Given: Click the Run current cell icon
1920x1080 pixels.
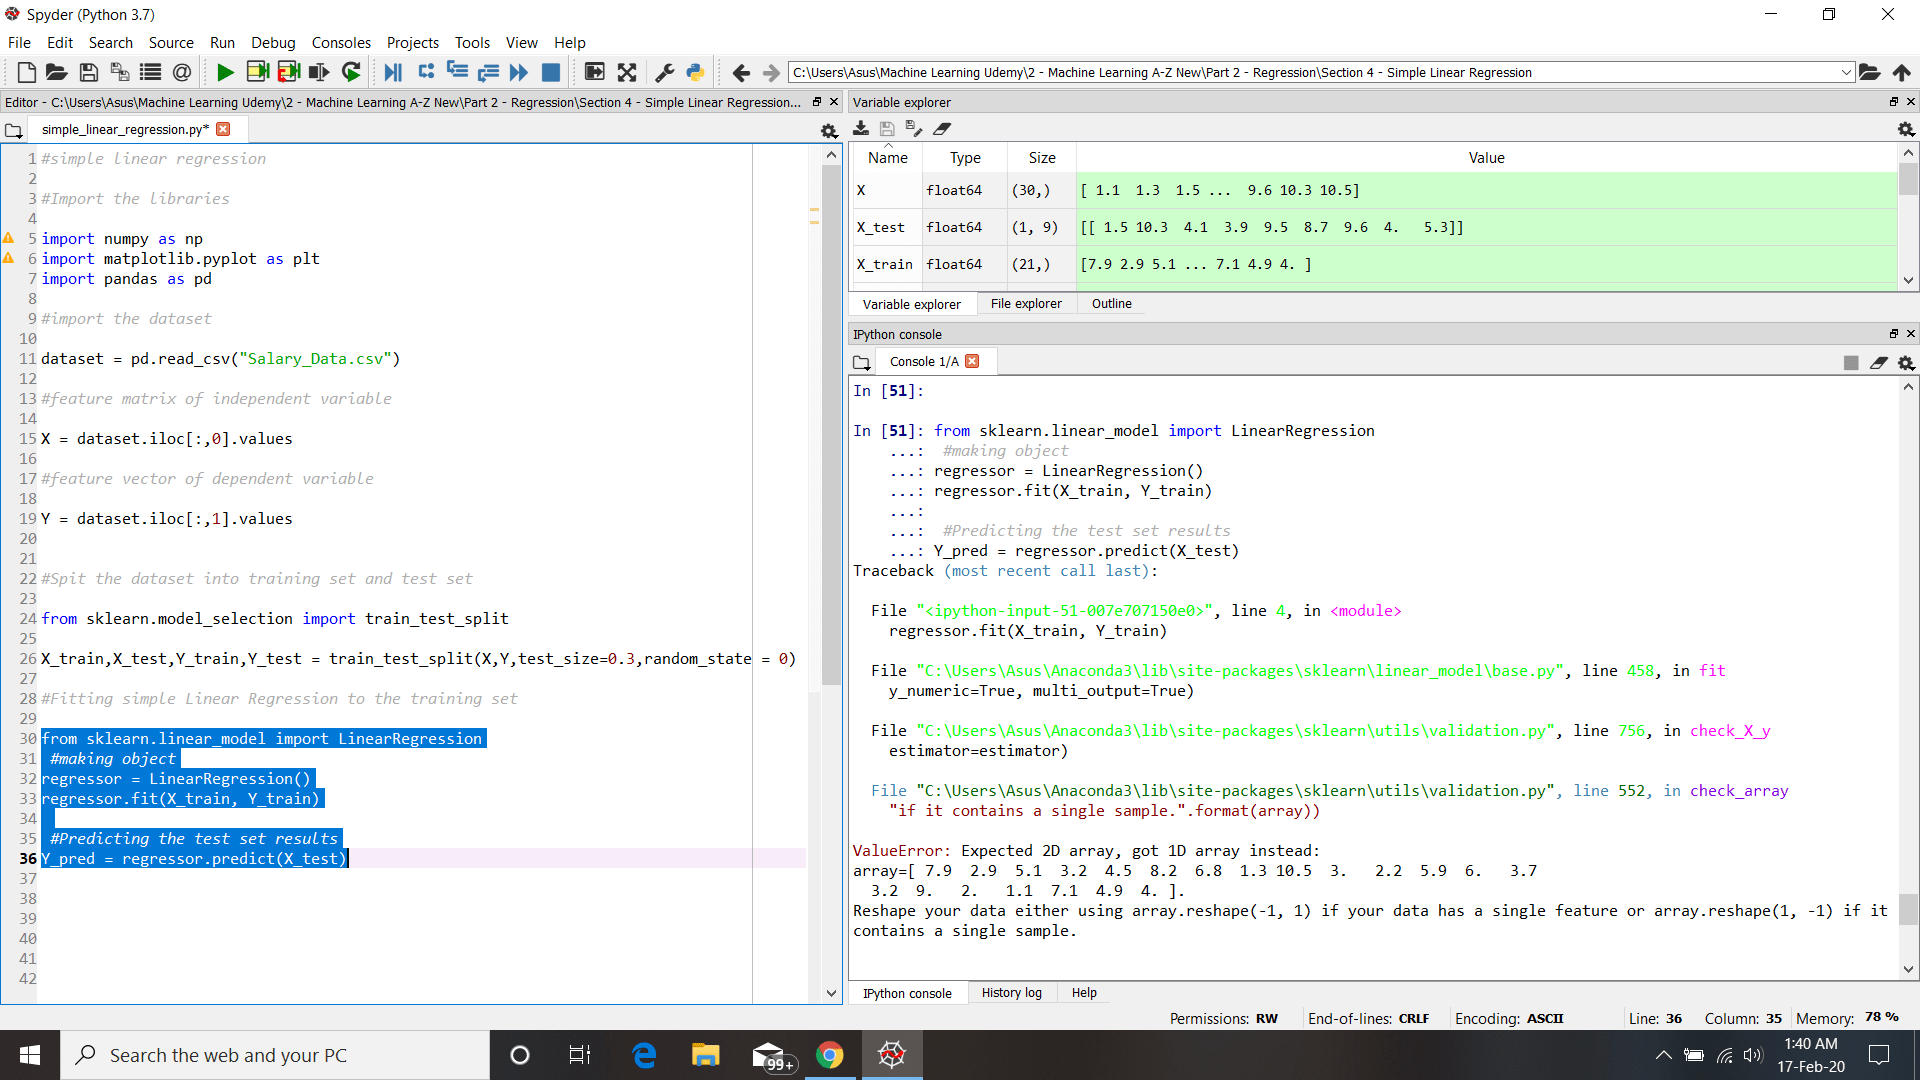Looking at the screenshot, I should tap(257, 72).
